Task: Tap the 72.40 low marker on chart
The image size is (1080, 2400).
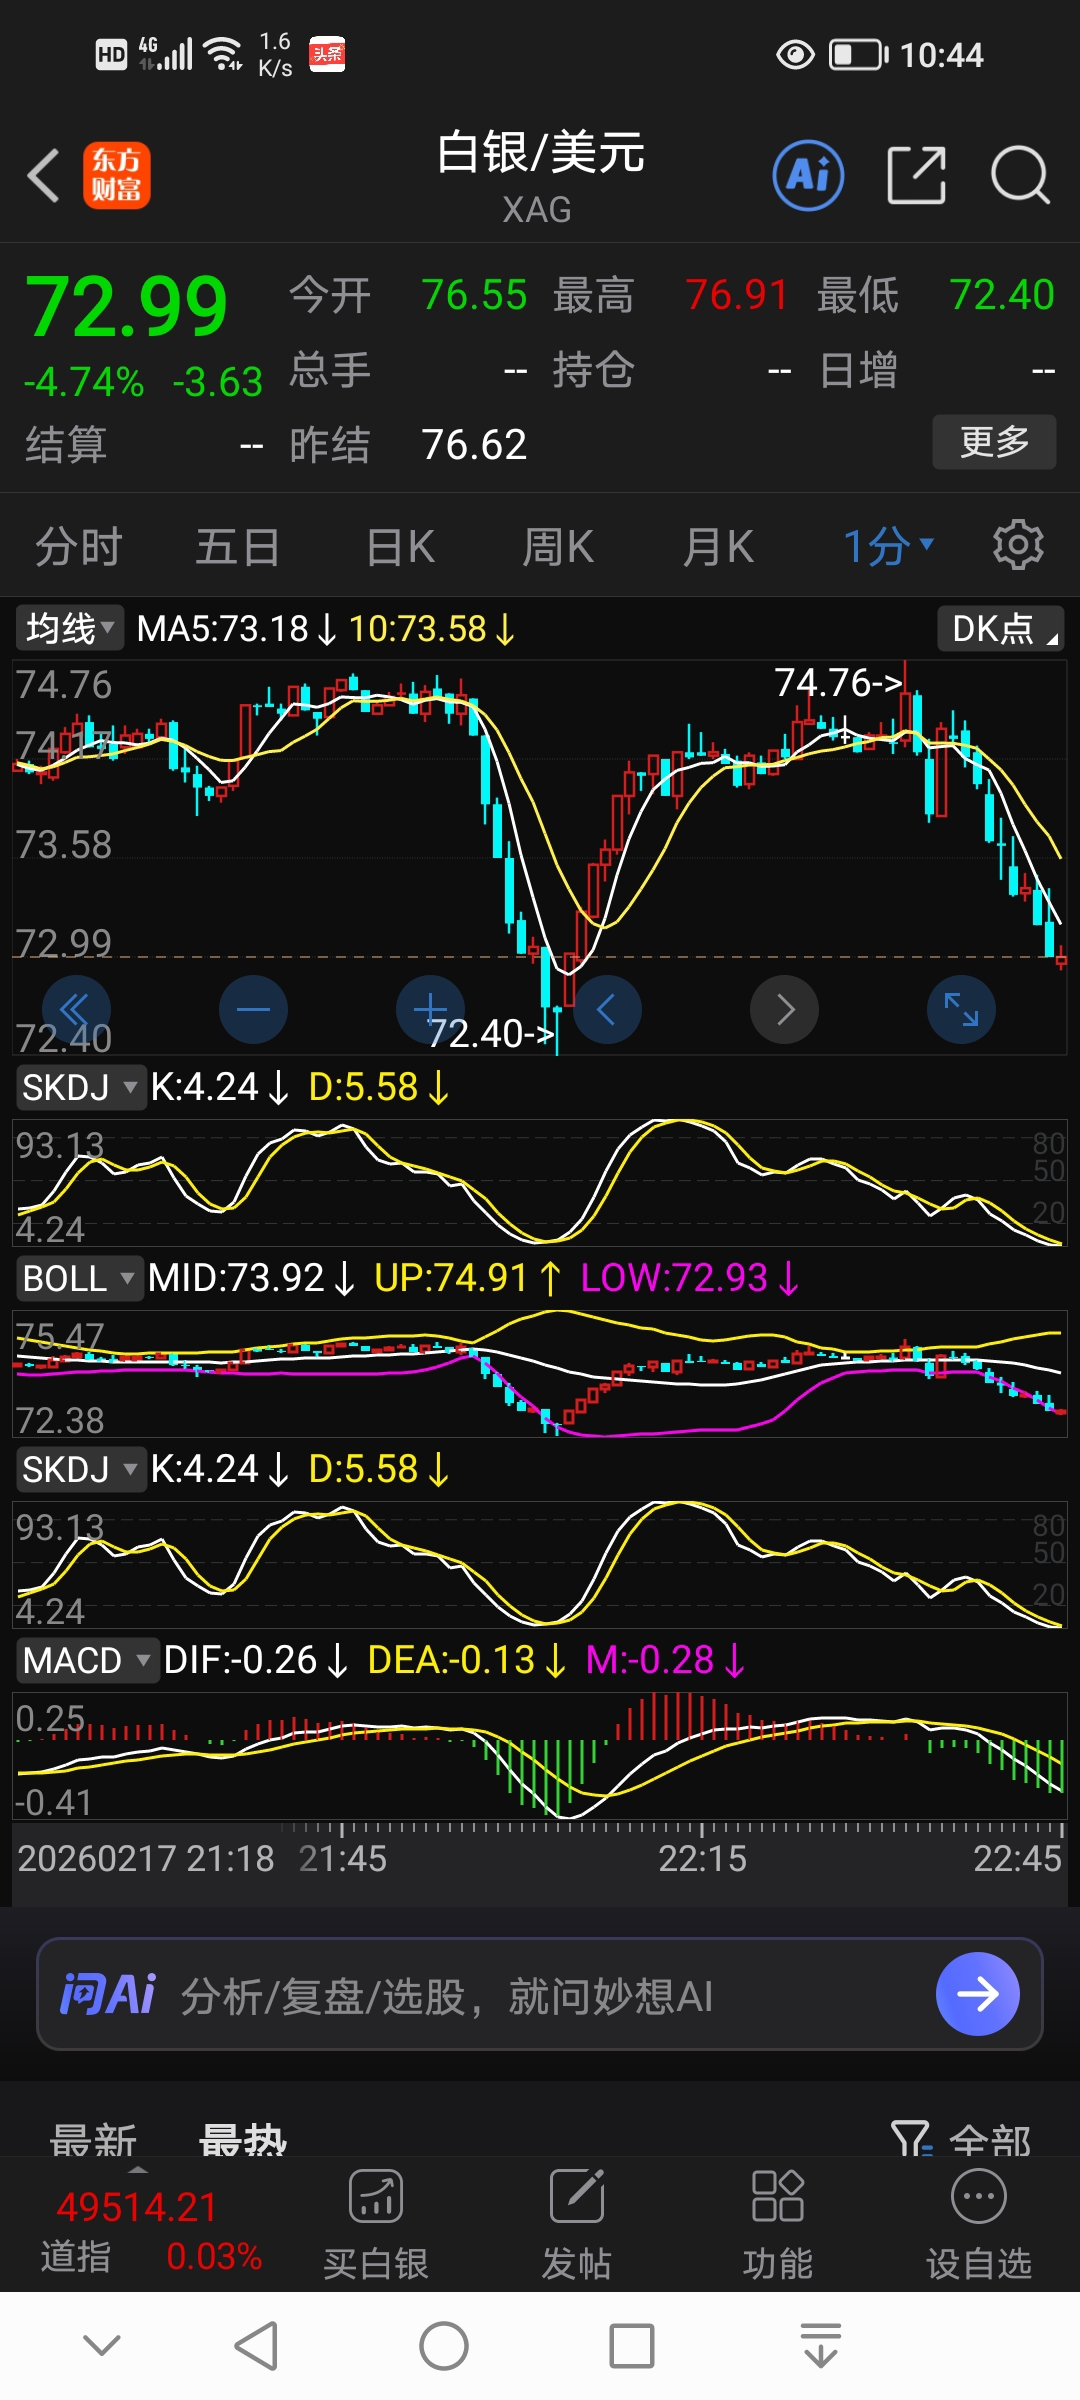Action: pyautogui.click(x=491, y=1033)
